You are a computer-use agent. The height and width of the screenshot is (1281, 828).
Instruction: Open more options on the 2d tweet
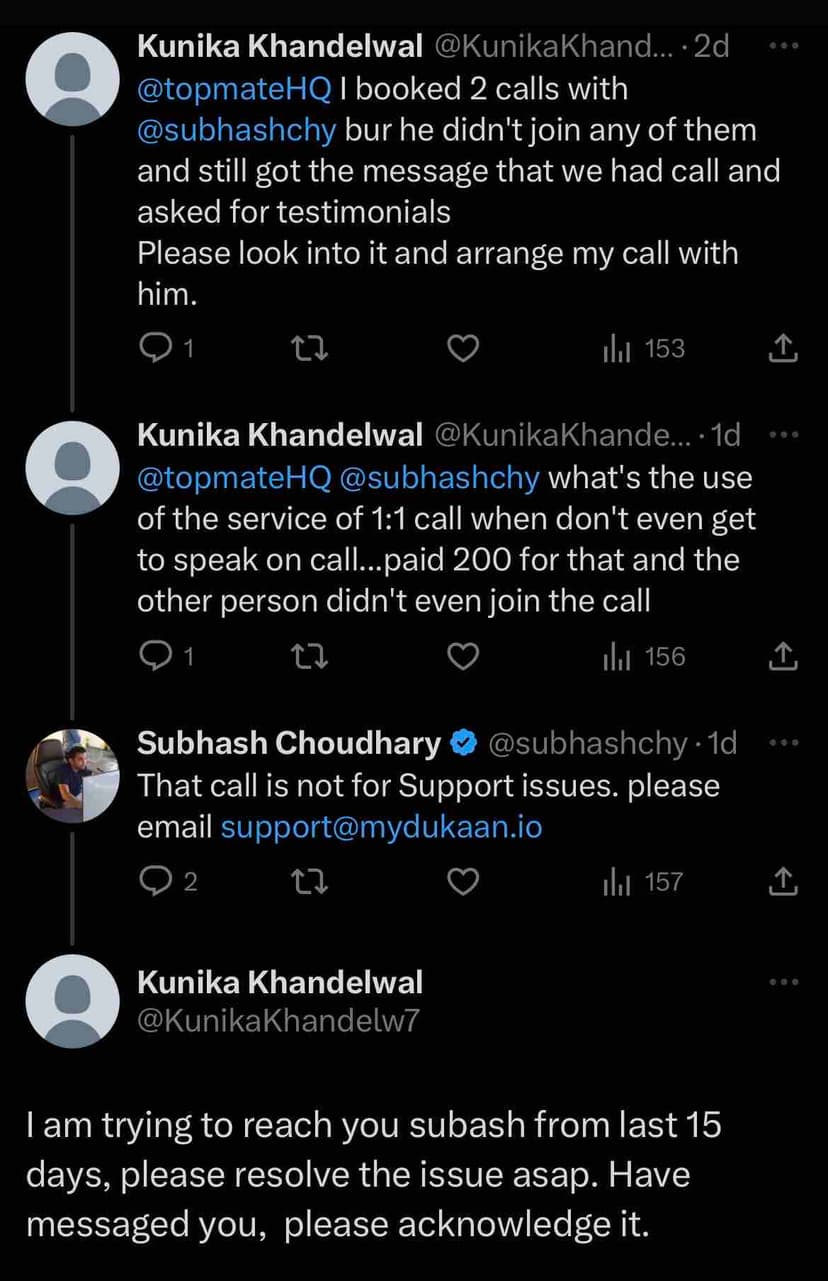coord(785,46)
